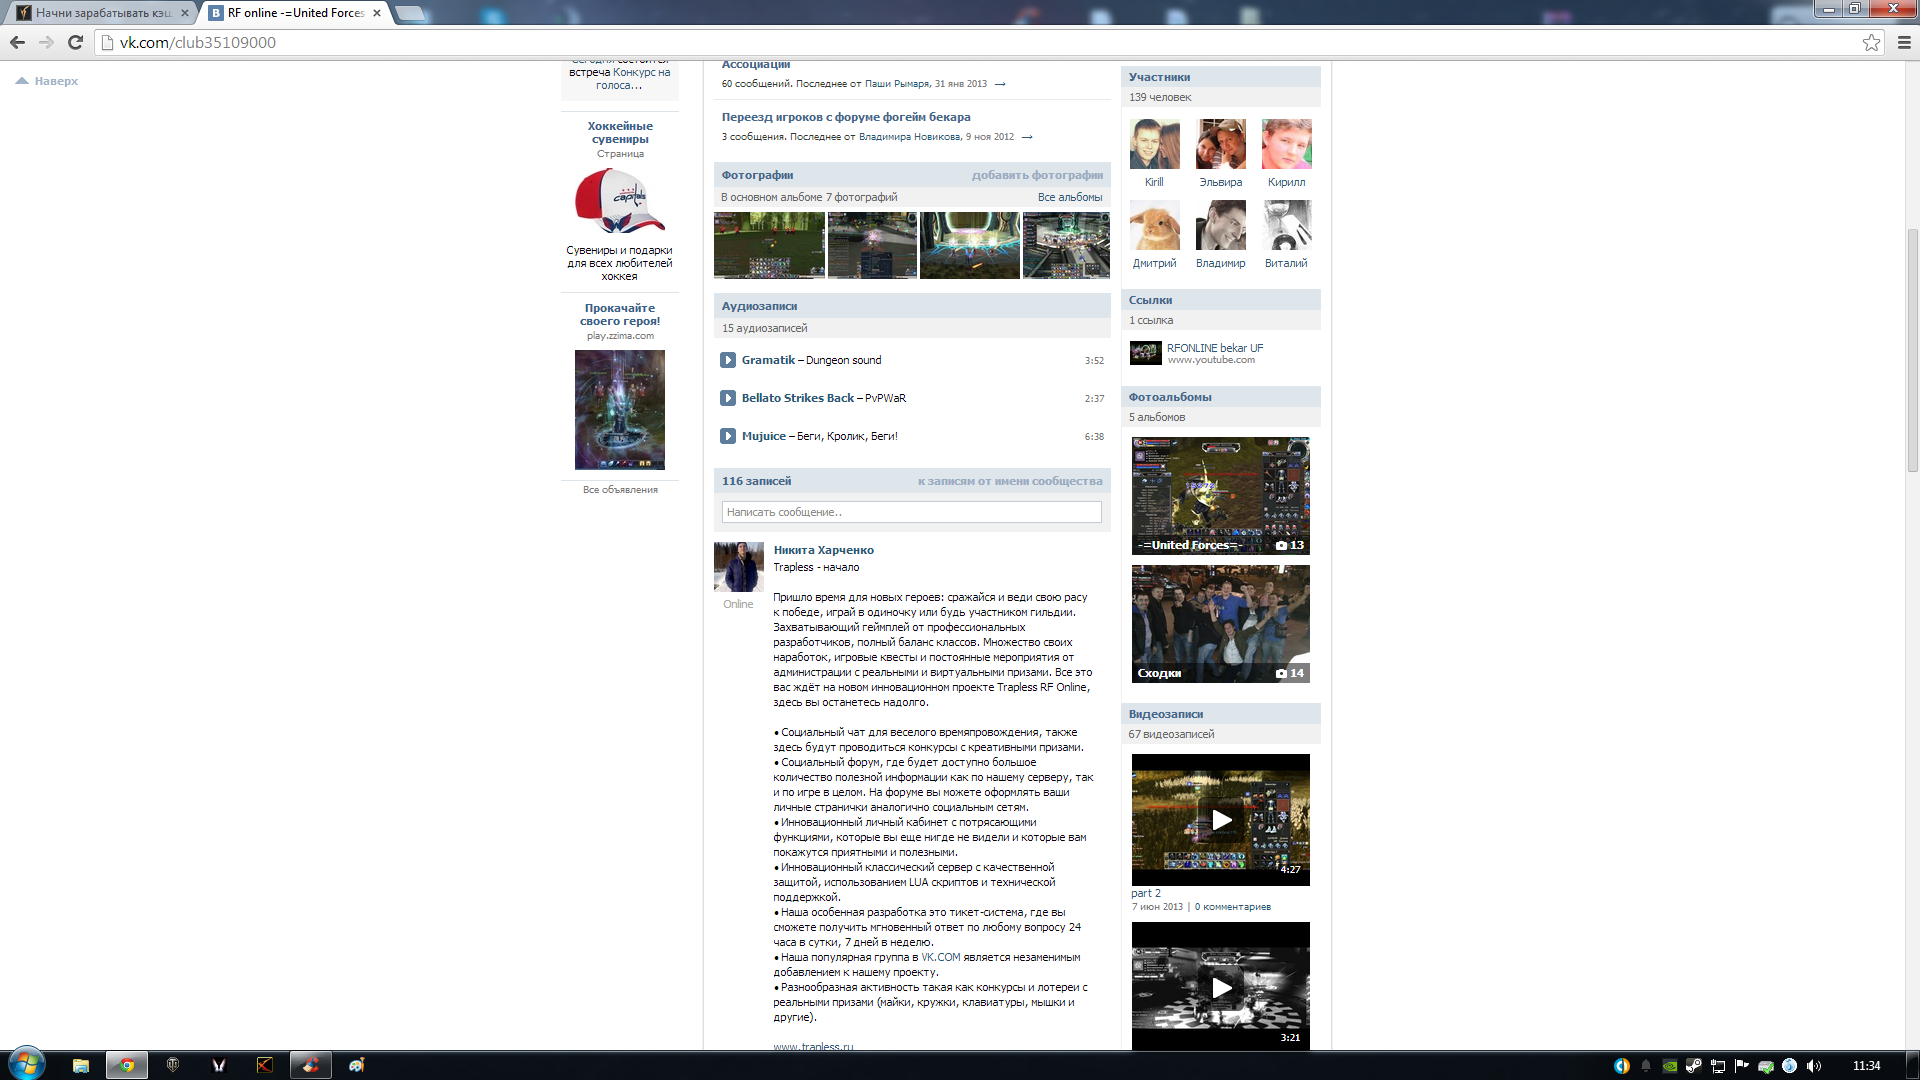Open Kirill's member avatar

pos(1154,144)
